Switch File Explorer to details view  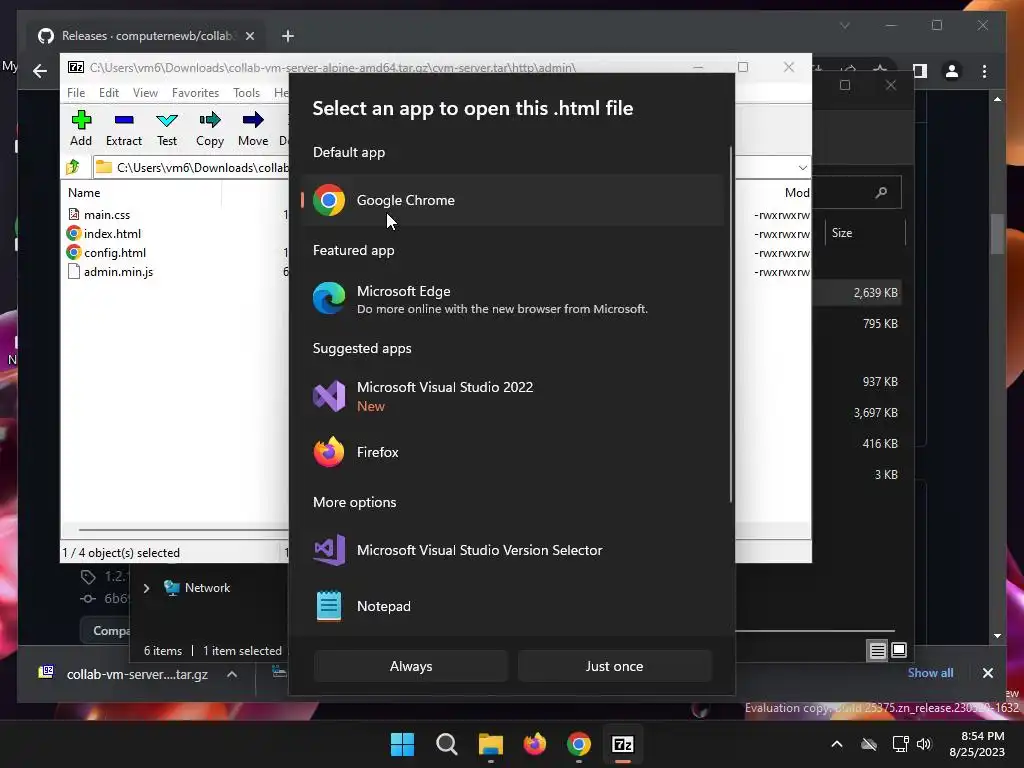tap(877, 650)
